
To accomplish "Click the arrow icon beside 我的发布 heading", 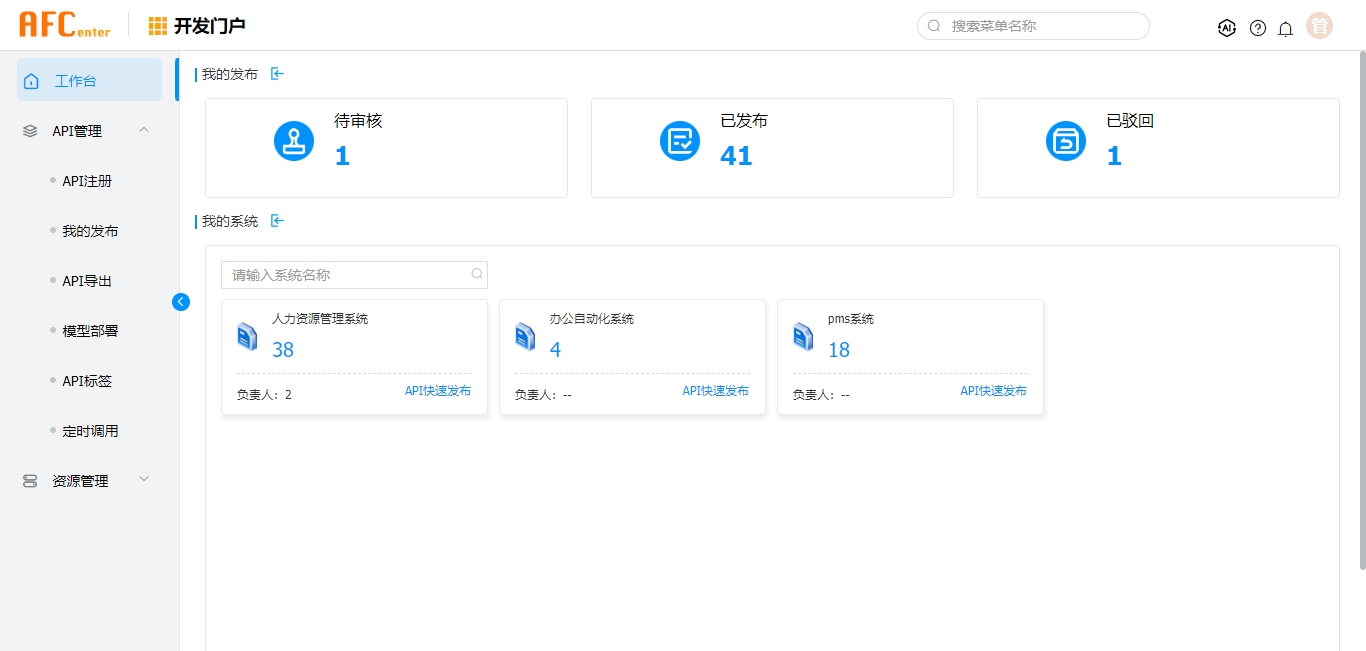I will [278, 74].
